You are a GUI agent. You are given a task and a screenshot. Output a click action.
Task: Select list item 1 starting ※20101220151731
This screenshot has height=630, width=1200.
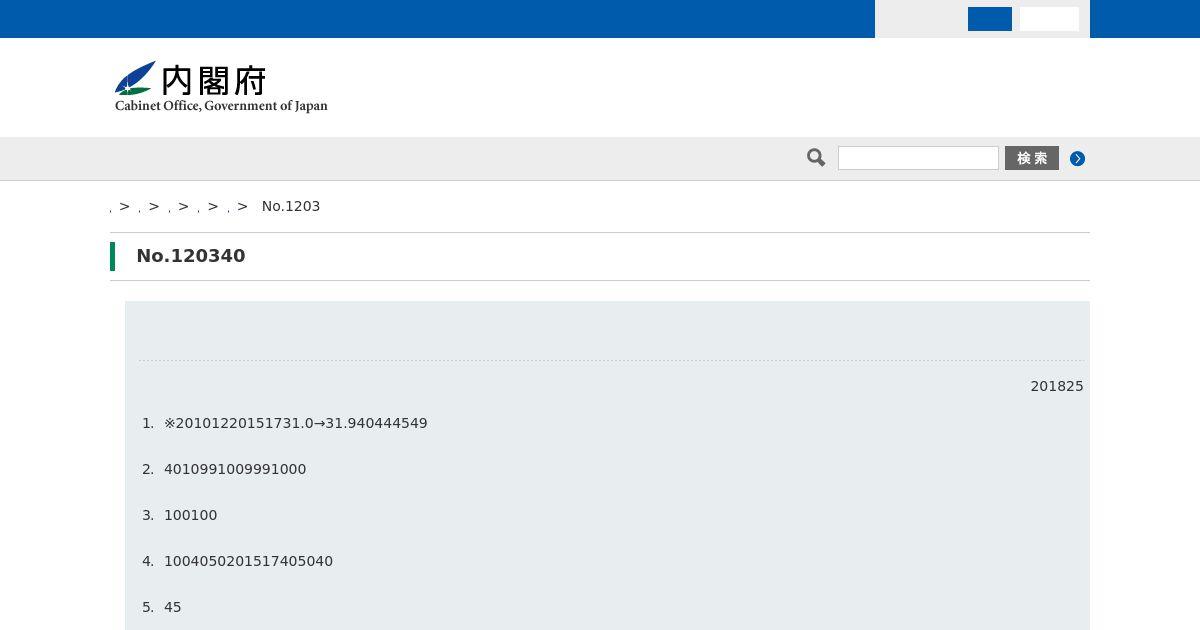[x=296, y=423]
